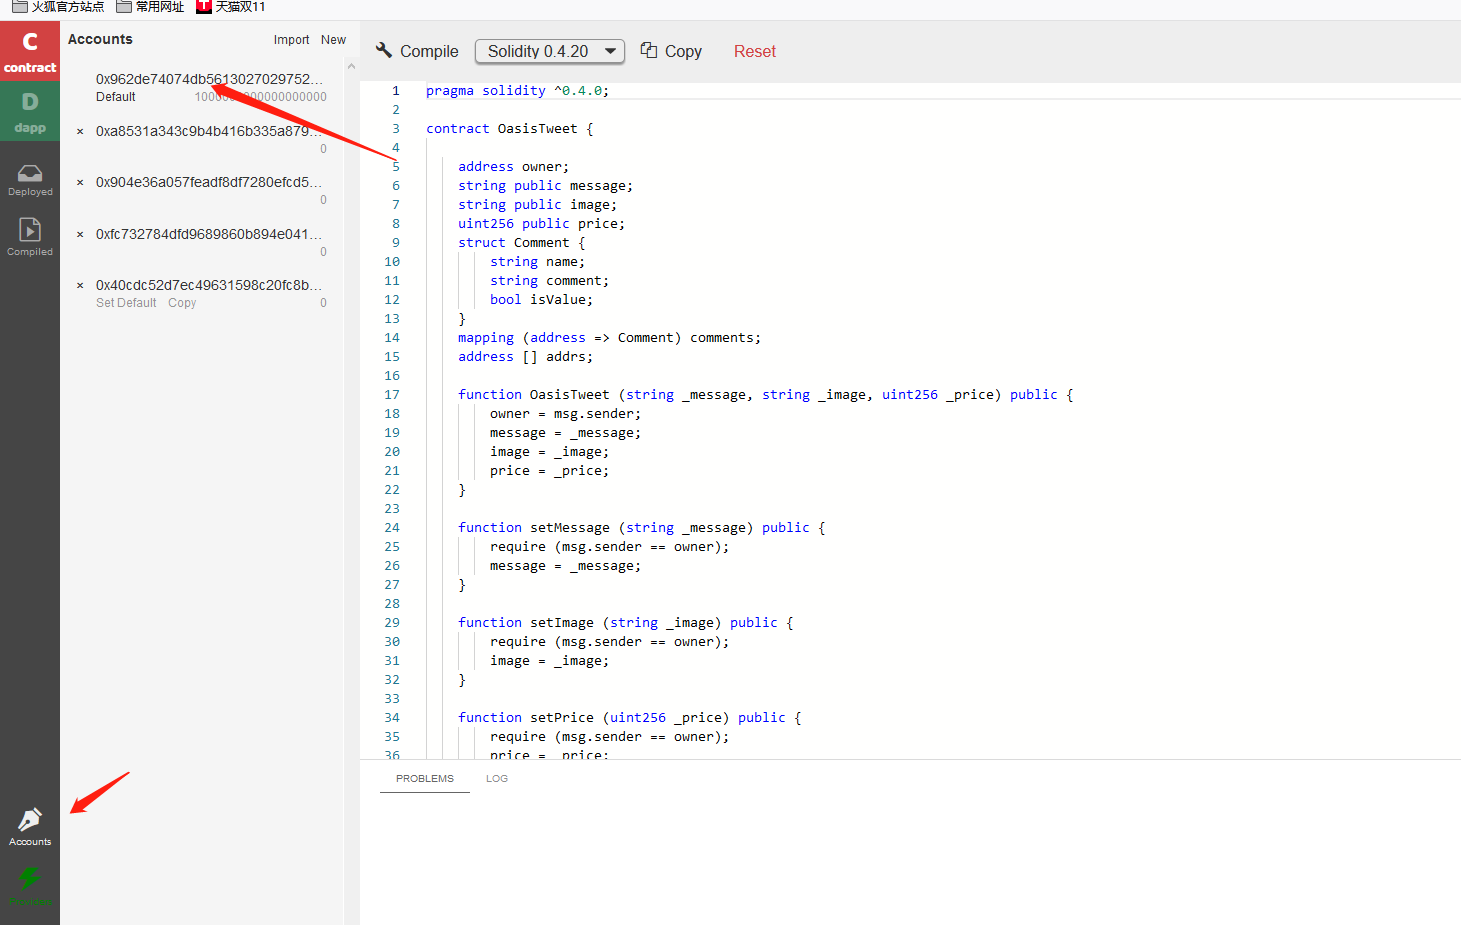Viewport: 1461px width, 925px height.
Task: Remove account 0xa8531a343c9b4b416b335a879
Action: coord(80,131)
